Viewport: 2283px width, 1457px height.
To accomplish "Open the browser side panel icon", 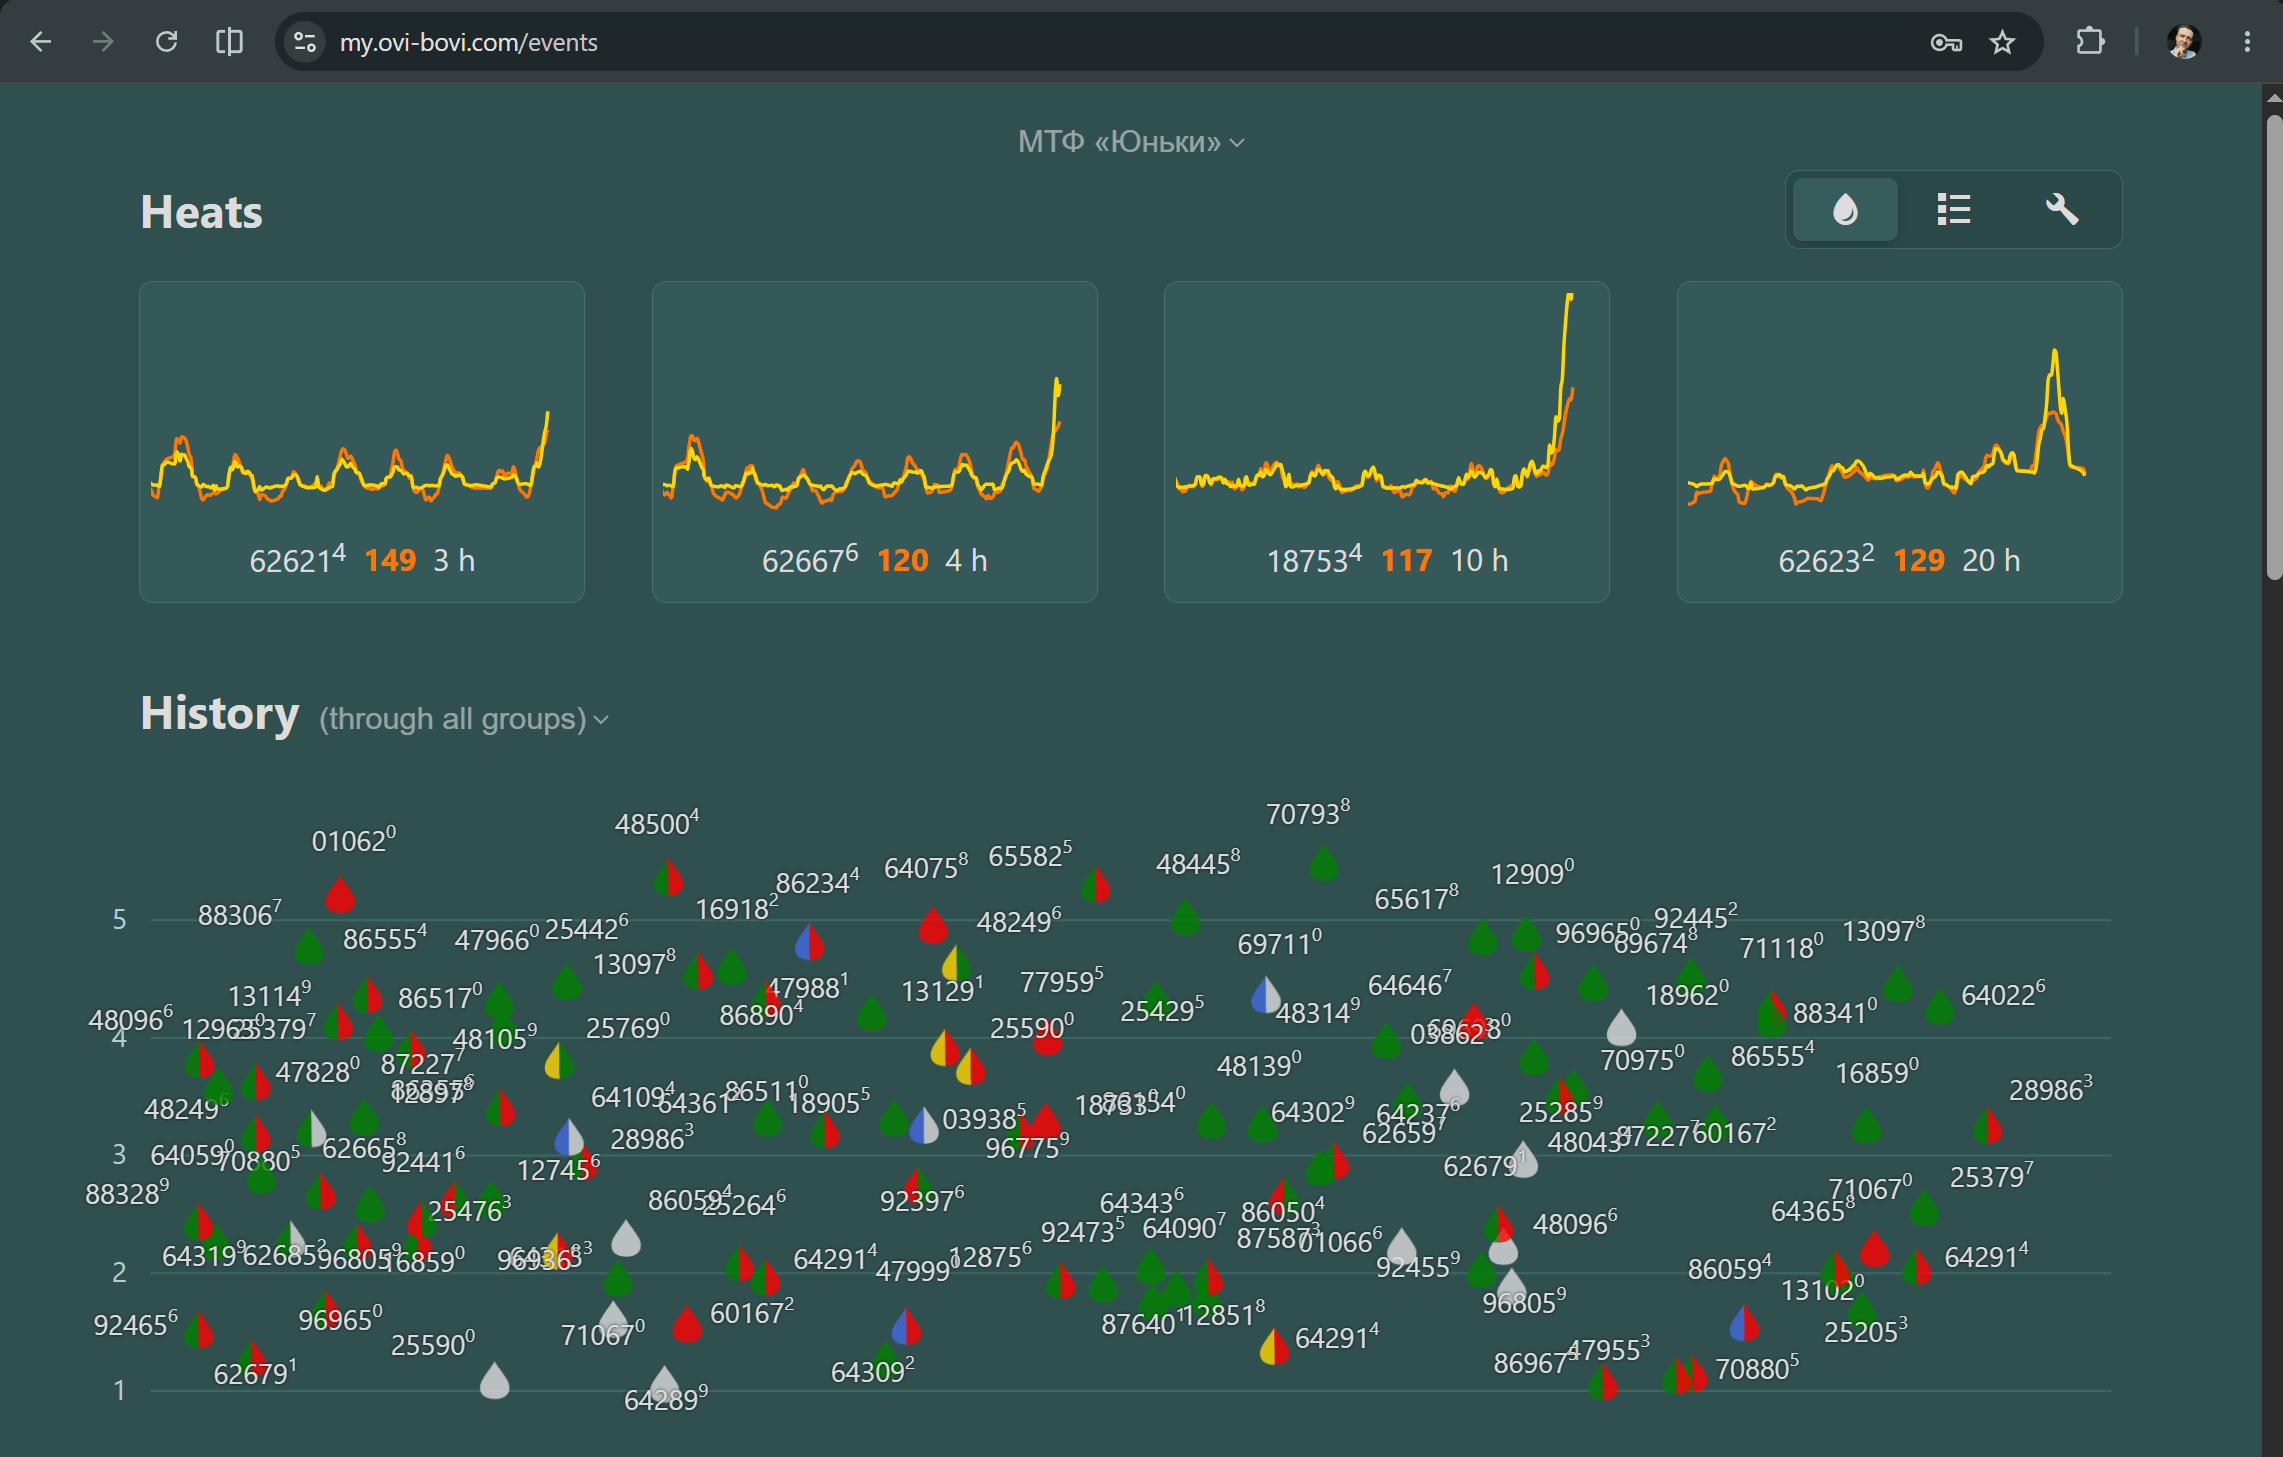I will pos(229,42).
